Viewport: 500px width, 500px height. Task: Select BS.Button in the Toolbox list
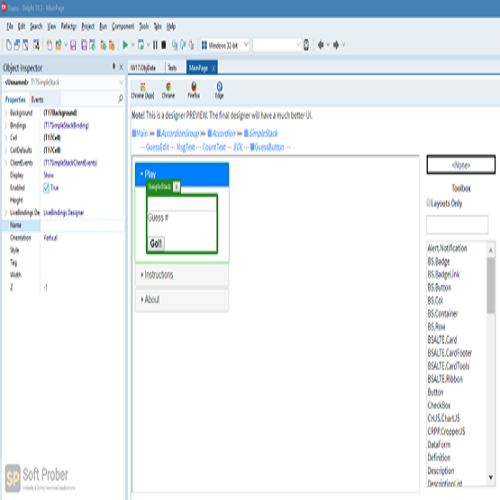[x=439, y=287]
